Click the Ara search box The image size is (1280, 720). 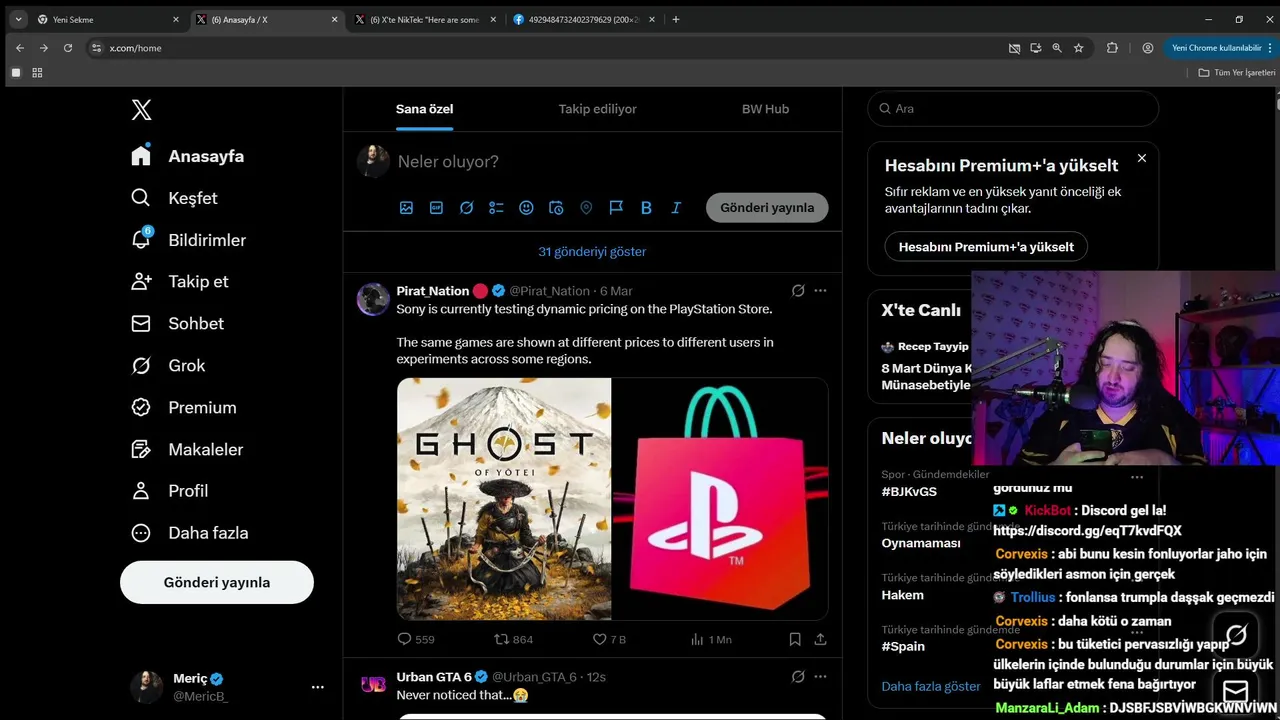click(x=1013, y=108)
